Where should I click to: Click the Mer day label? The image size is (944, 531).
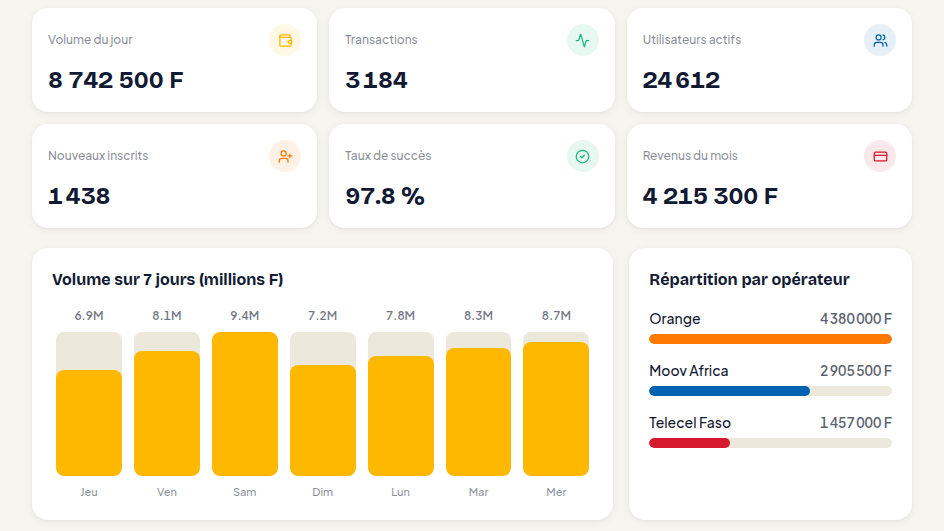click(556, 492)
